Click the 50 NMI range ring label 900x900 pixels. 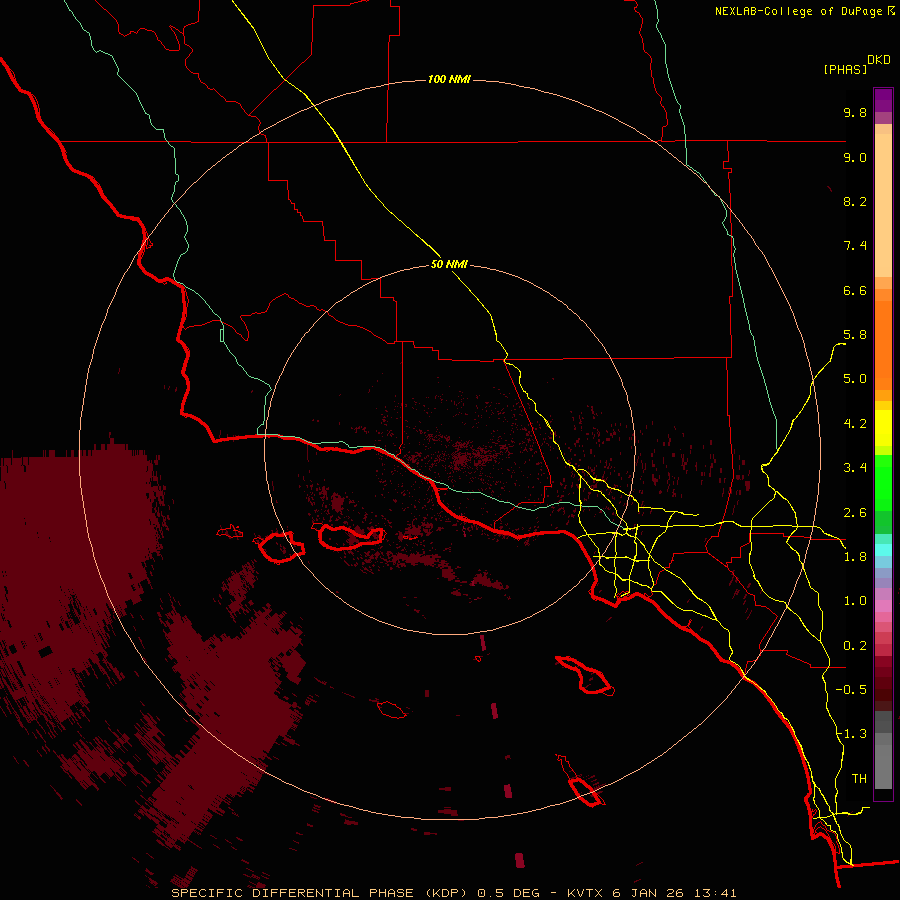point(449,265)
